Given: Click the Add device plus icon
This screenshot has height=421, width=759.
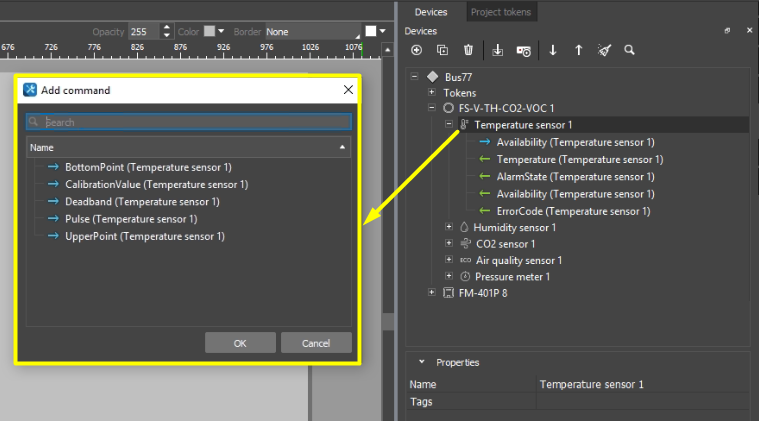Looking at the screenshot, I should click(417, 50).
